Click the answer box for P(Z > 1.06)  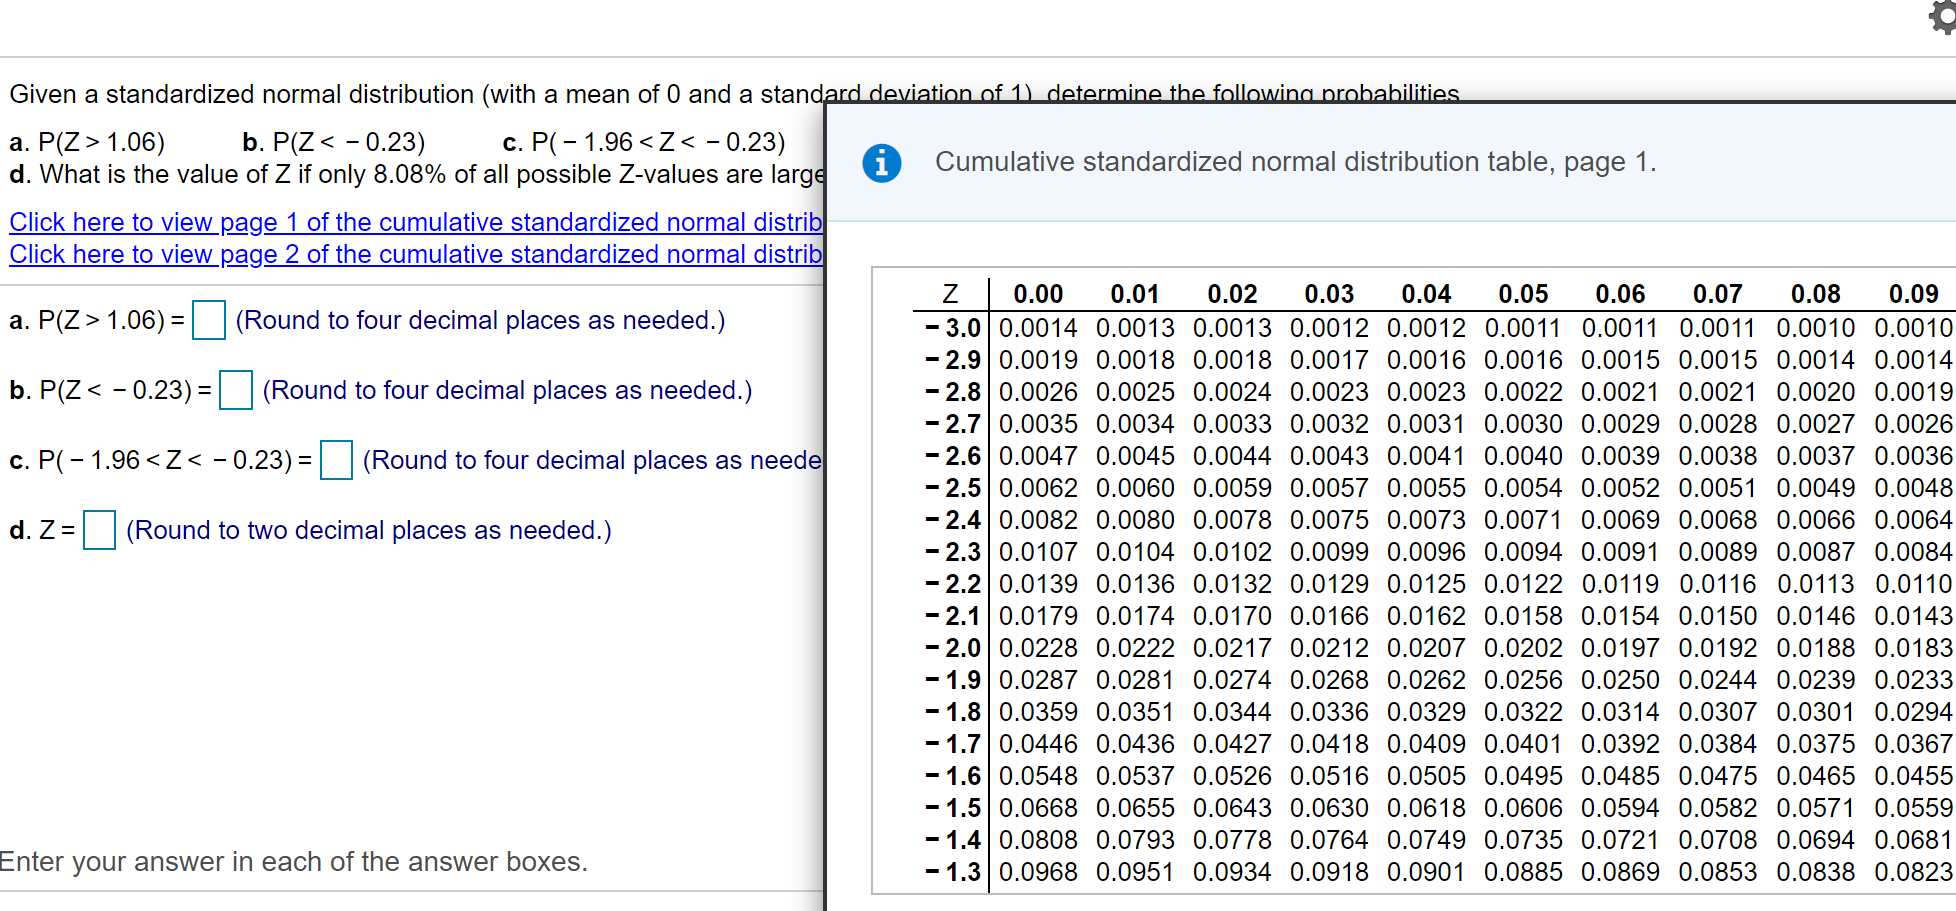pos(209,320)
